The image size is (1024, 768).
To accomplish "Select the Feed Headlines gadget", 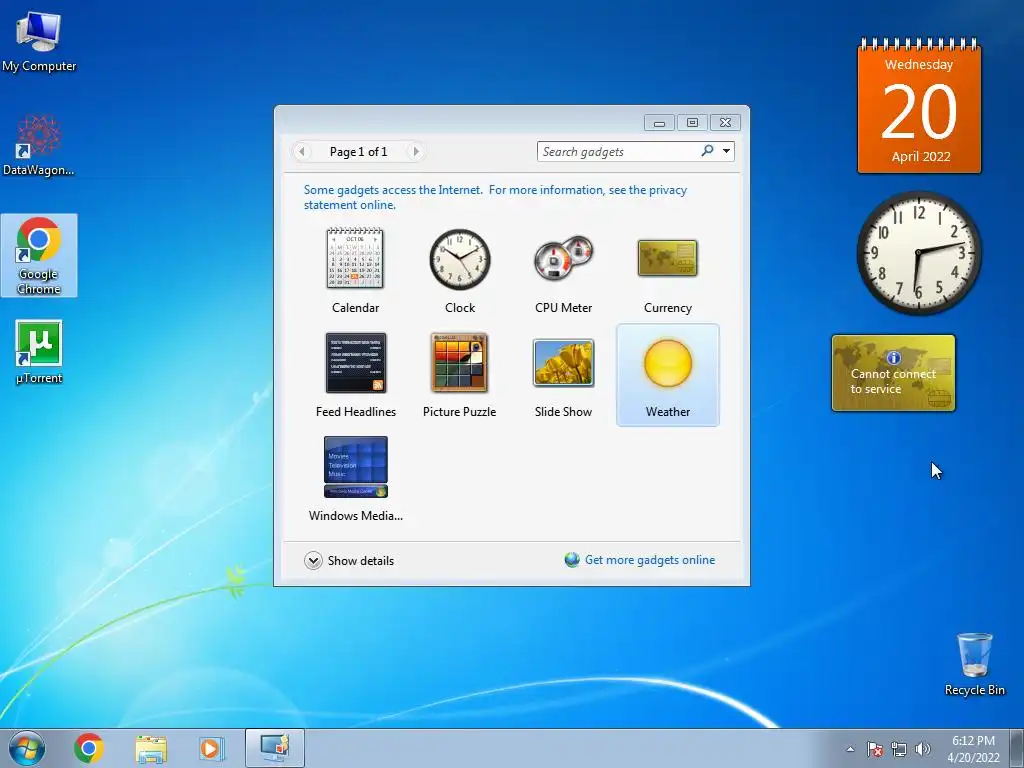I will 355,374.
